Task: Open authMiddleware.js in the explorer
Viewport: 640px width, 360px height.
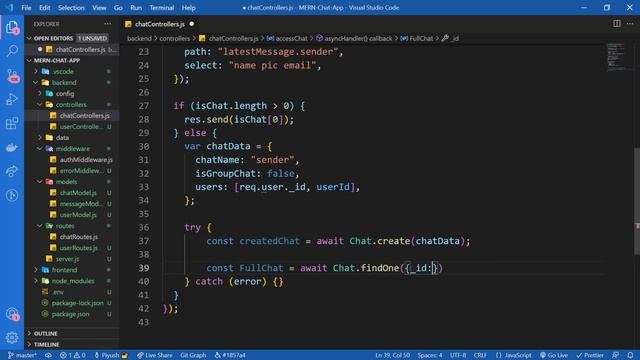Action: tap(71, 160)
